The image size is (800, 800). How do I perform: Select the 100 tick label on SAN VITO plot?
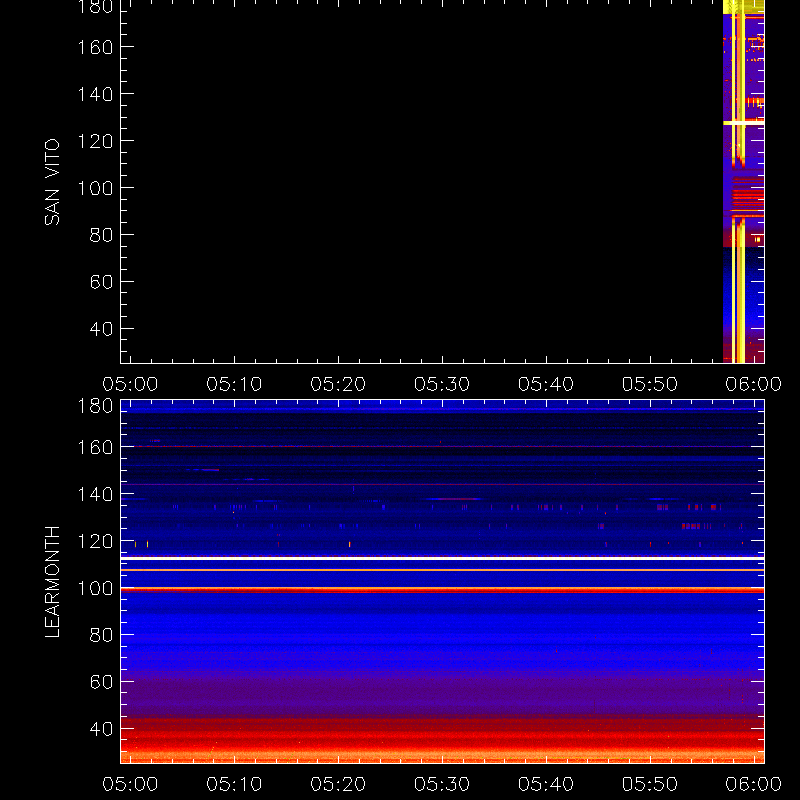tap(95, 188)
